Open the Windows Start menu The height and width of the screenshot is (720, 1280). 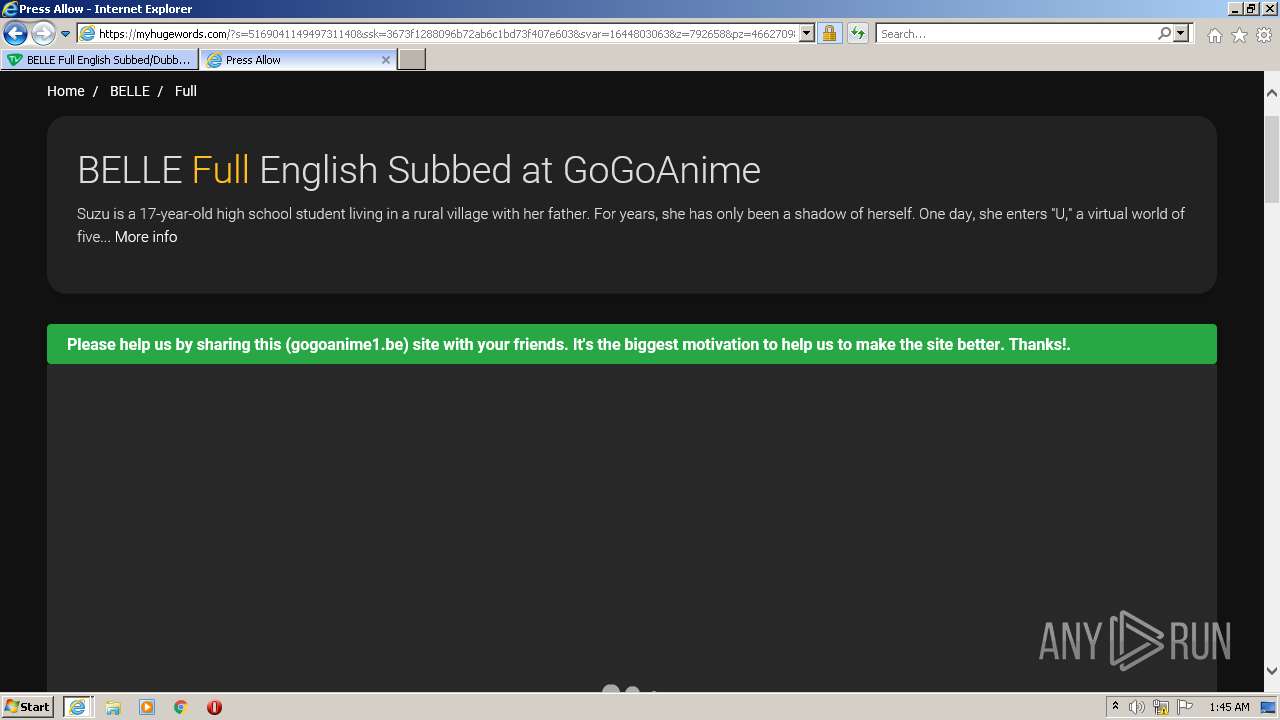pyautogui.click(x=28, y=706)
